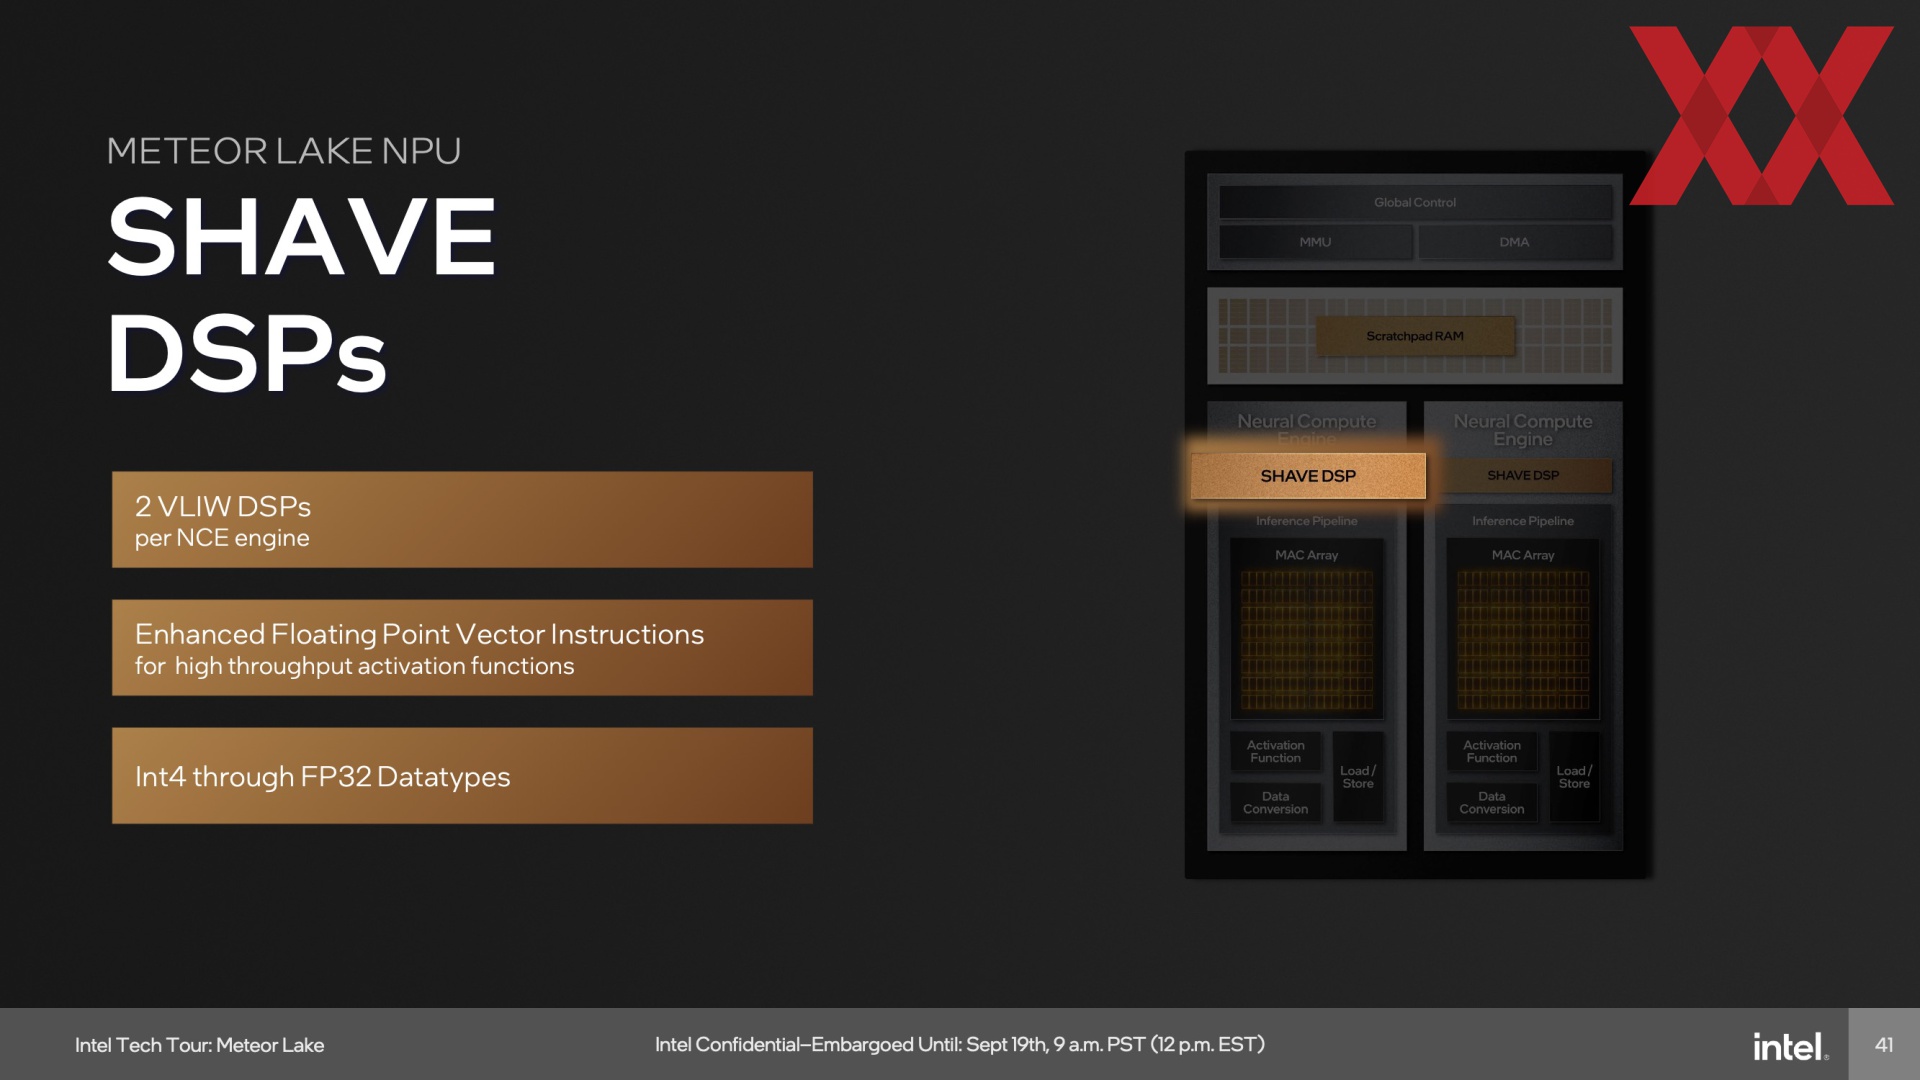Click the dimmed SHAVE DSP block
Screen dimensions: 1920x1080
click(x=1523, y=475)
